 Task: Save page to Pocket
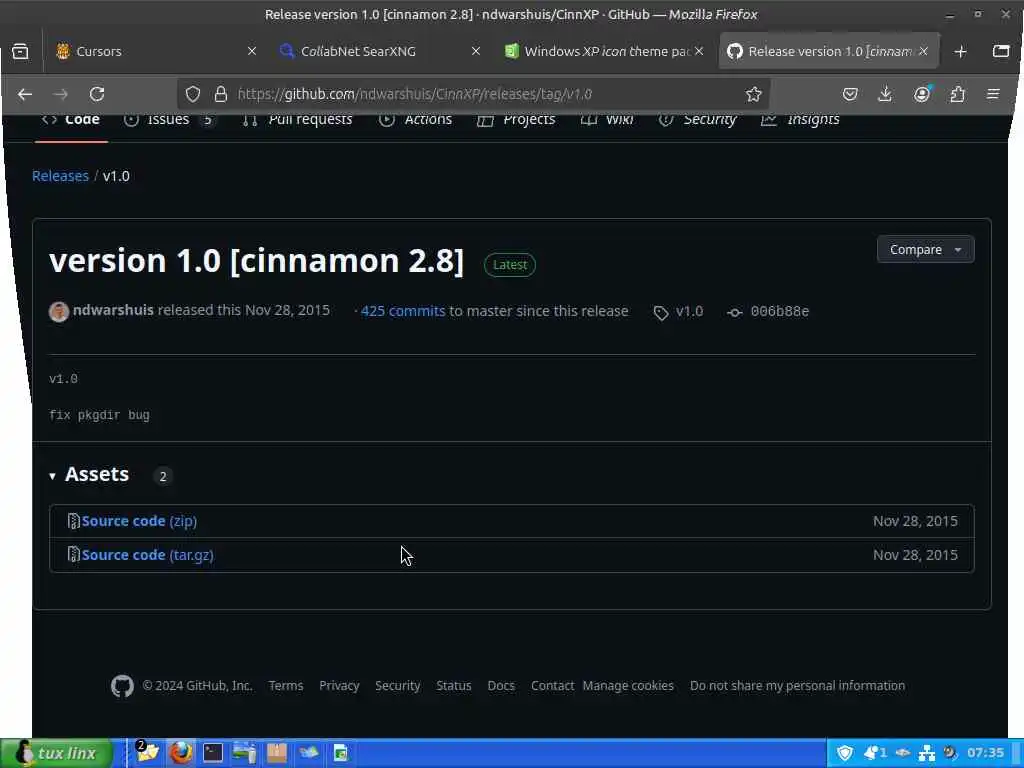pyautogui.click(x=850, y=94)
